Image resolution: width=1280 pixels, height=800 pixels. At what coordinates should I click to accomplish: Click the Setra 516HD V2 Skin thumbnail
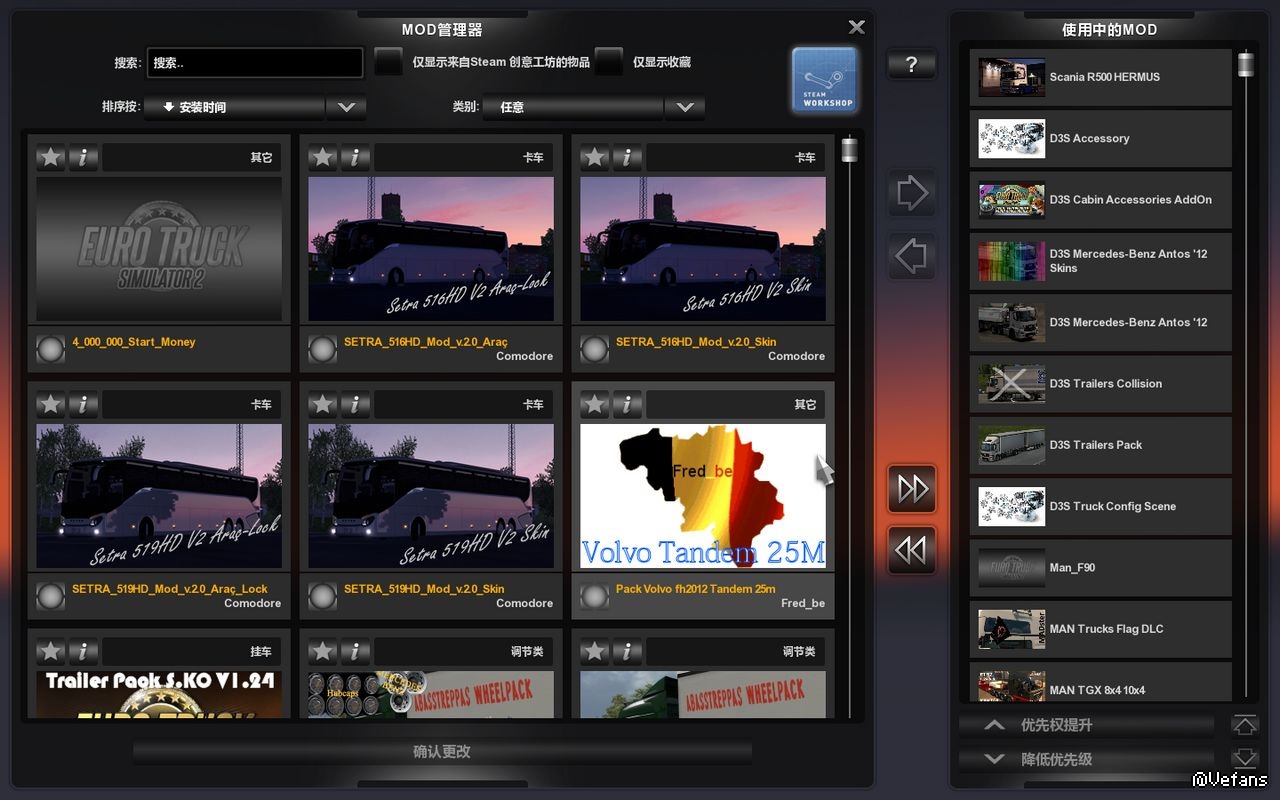(x=703, y=249)
